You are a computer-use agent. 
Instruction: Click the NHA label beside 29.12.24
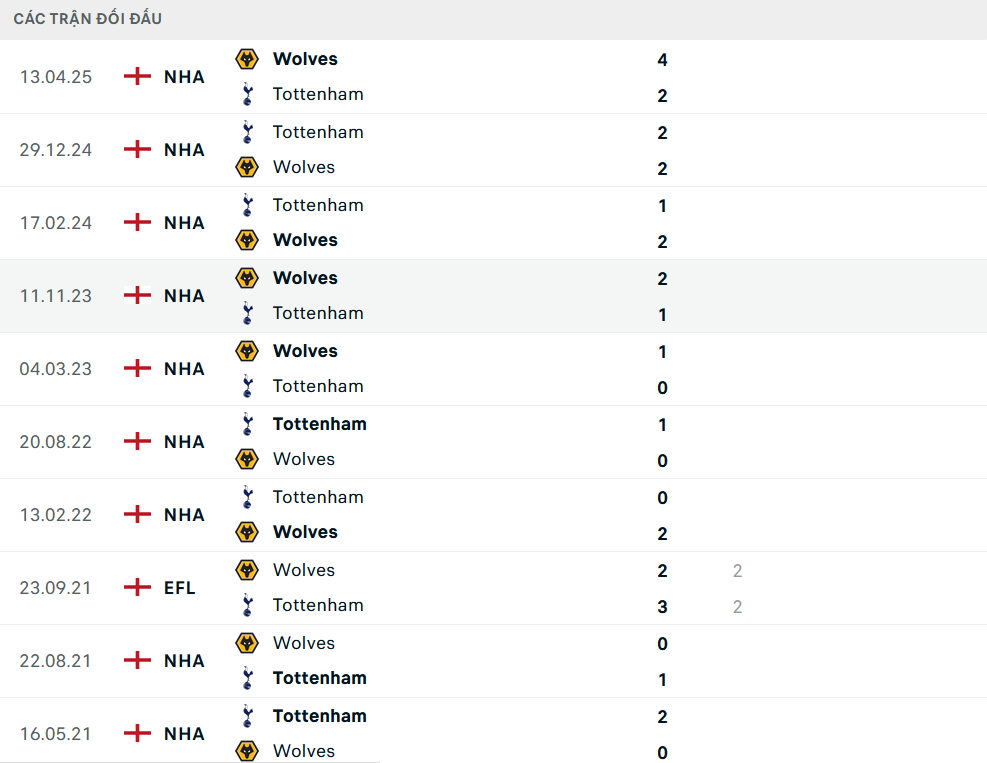click(184, 150)
